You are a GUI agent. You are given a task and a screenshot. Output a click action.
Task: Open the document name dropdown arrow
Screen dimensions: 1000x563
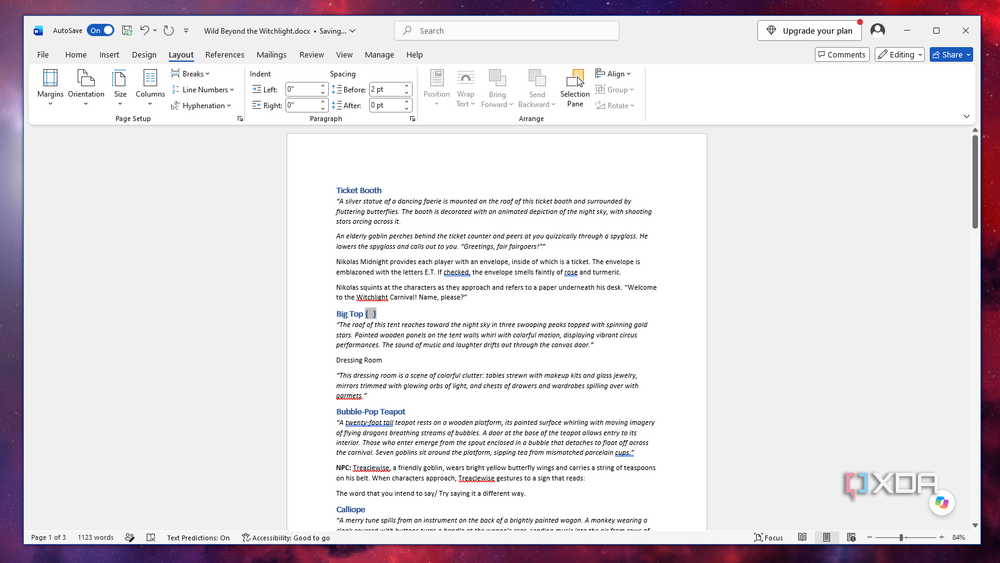[x=352, y=31]
